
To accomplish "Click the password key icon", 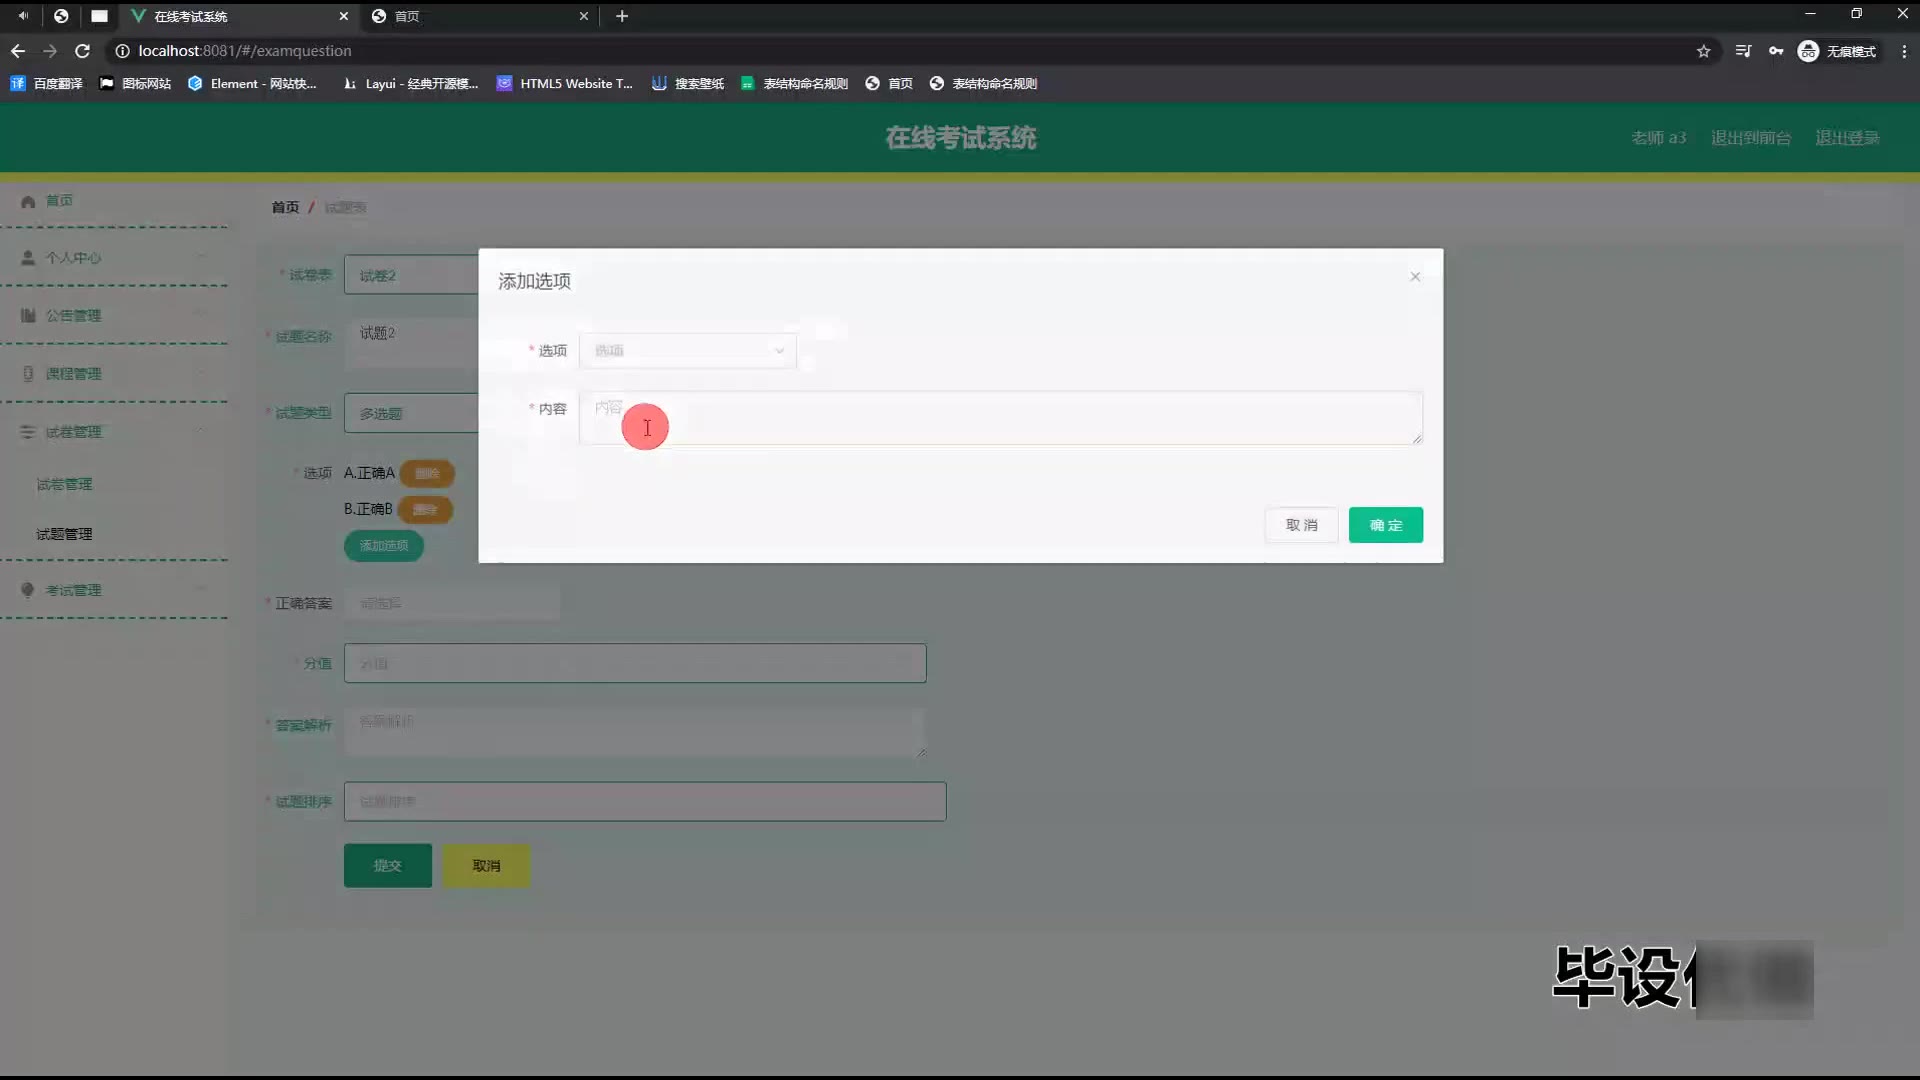I will [1776, 51].
